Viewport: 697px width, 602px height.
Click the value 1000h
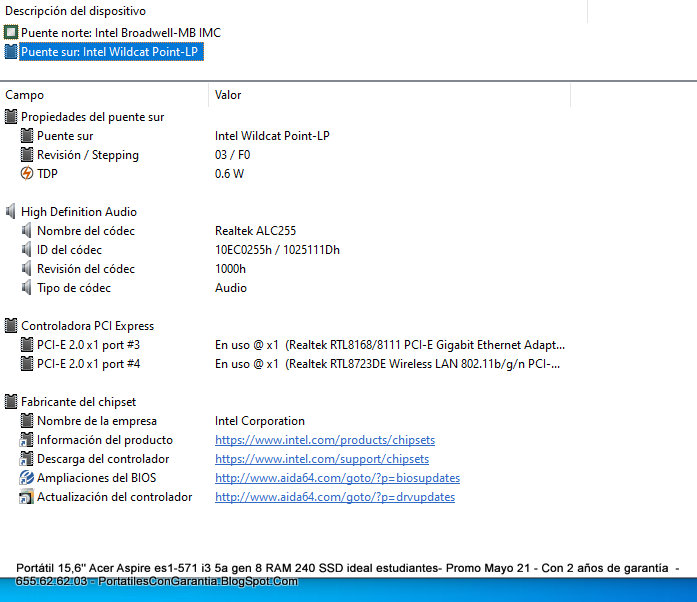230,269
